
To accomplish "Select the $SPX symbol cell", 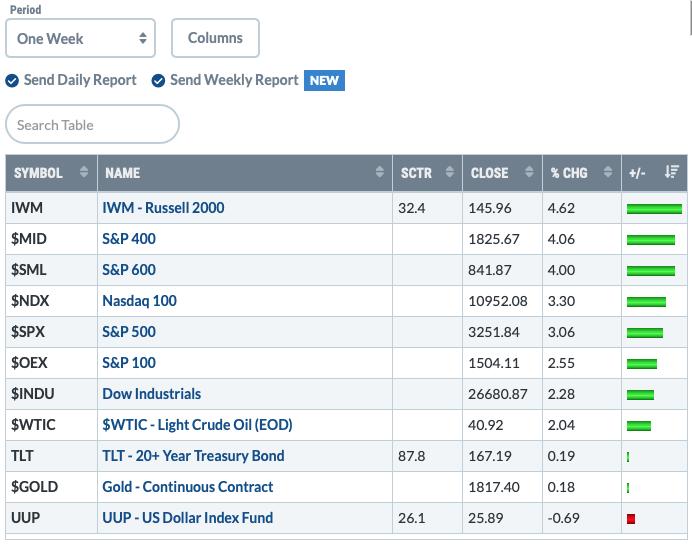I will point(51,332).
